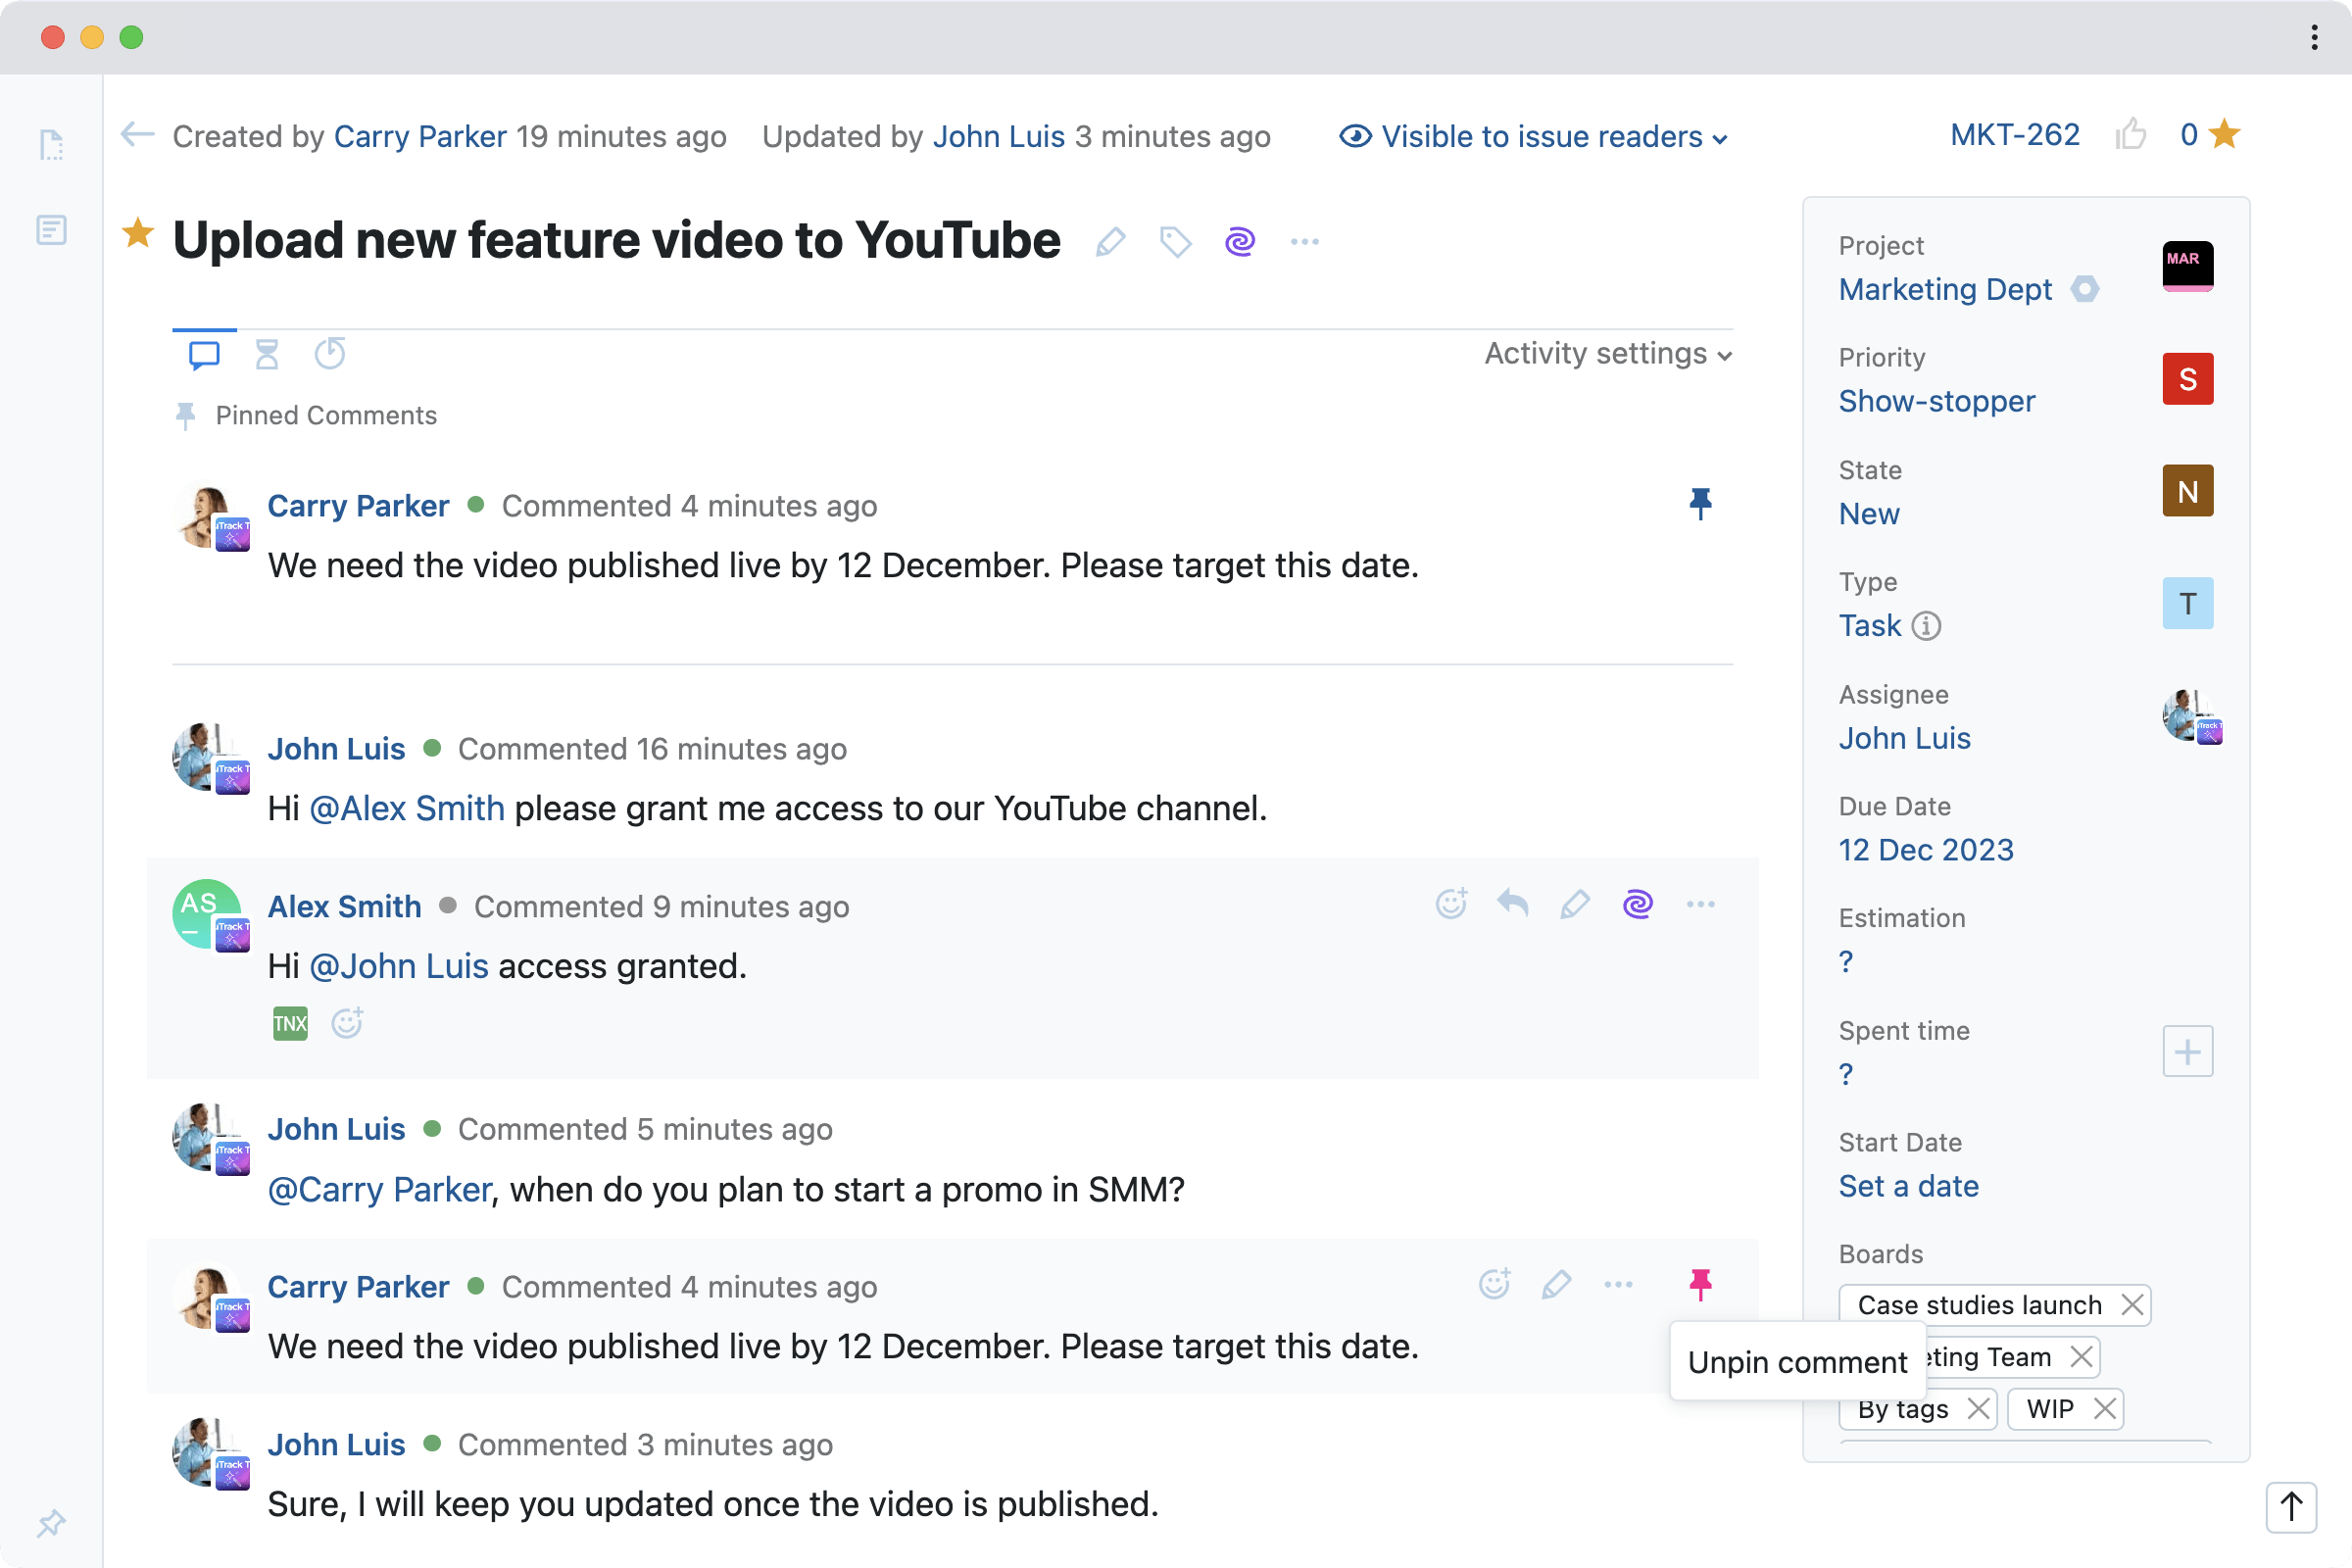
Task: Give the issue a thumbs up
Action: tap(2131, 134)
